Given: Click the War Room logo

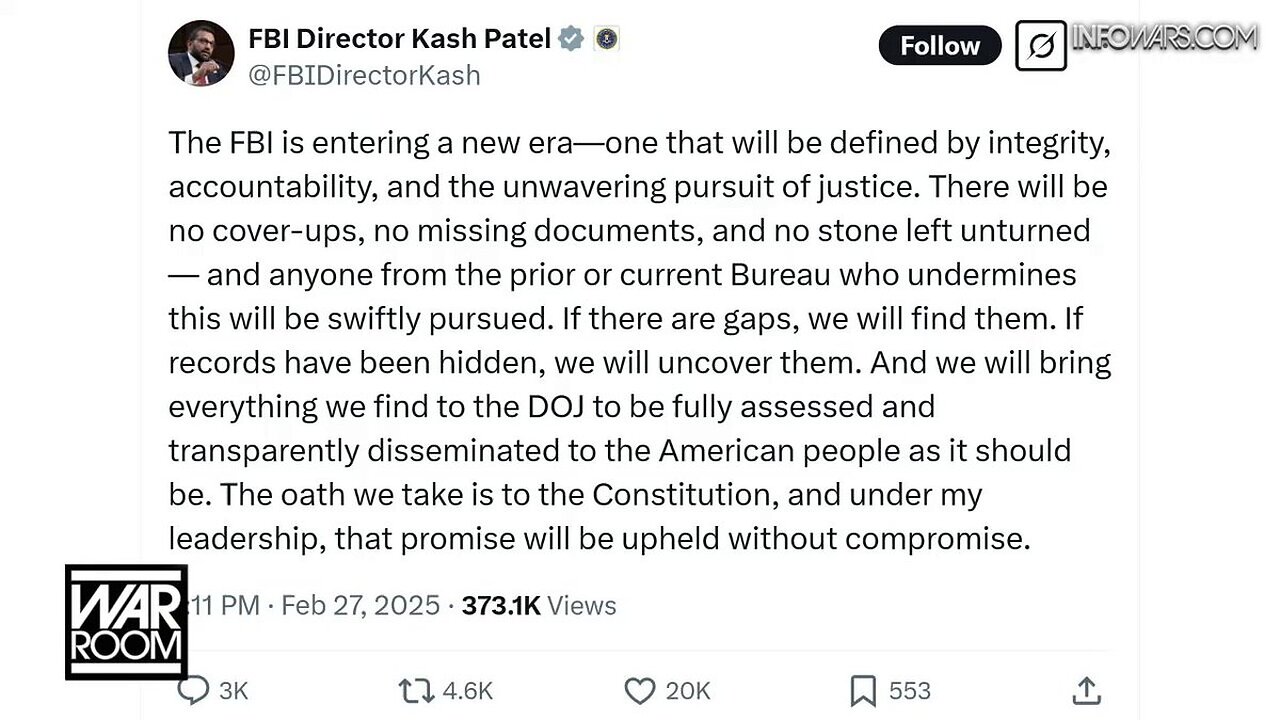Looking at the screenshot, I should point(126,622).
